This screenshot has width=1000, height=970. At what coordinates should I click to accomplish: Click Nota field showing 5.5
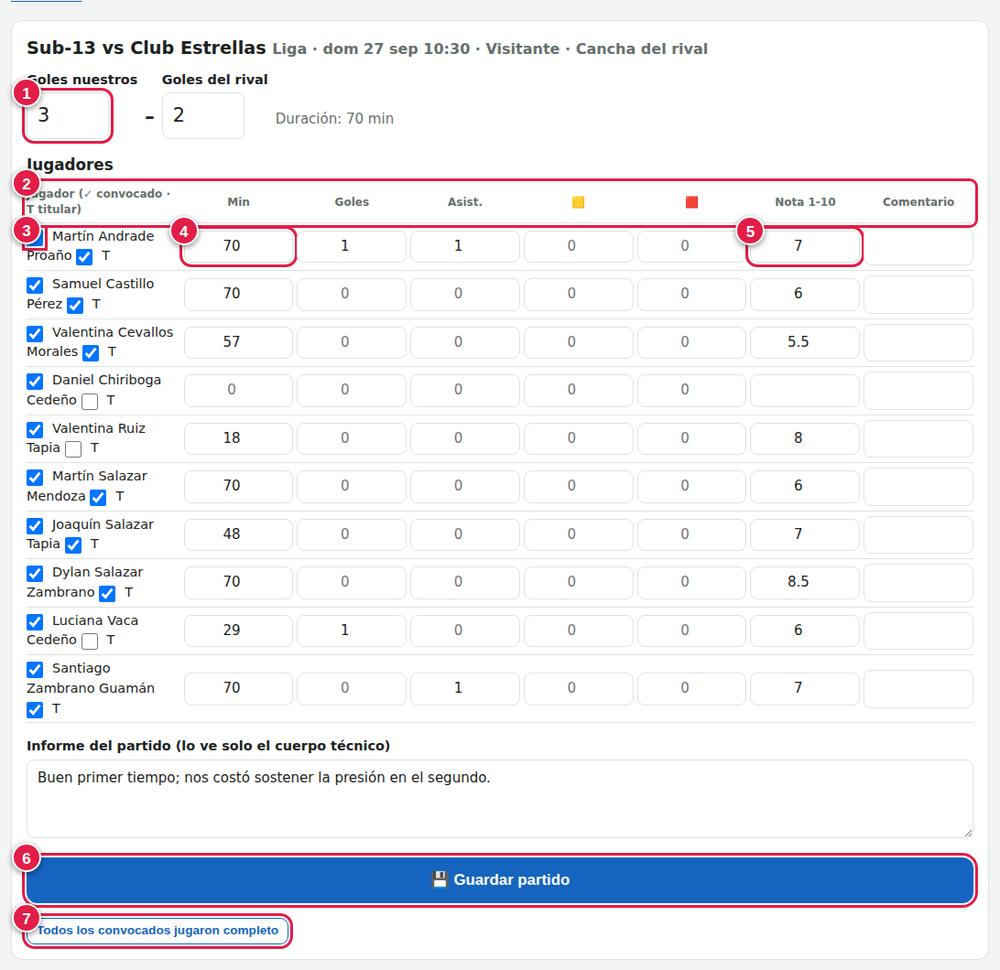coord(805,342)
